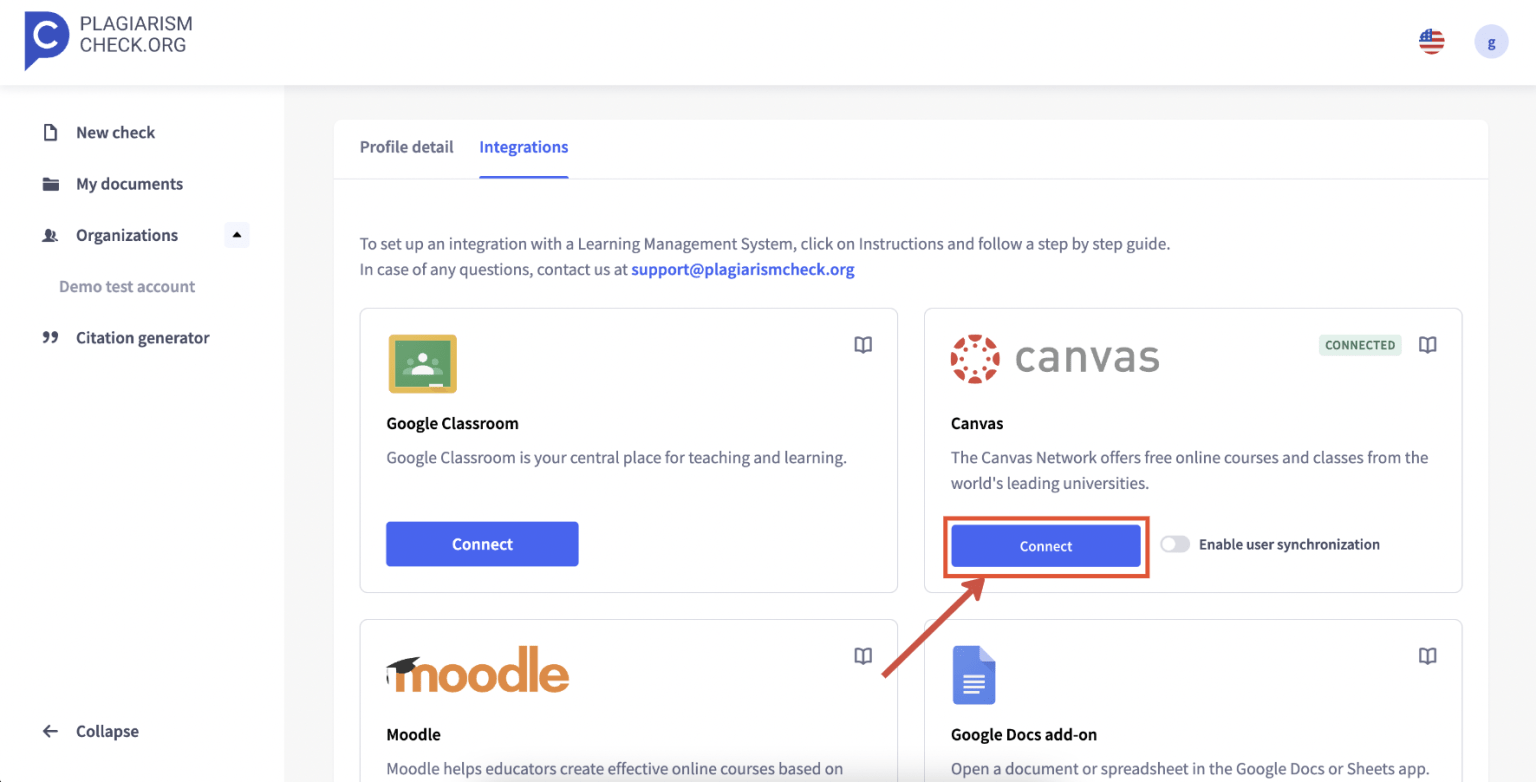Image resolution: width=1536 pixels, height=782 pixels.
Task: Select Demo test account
Action: pos(127,287)
